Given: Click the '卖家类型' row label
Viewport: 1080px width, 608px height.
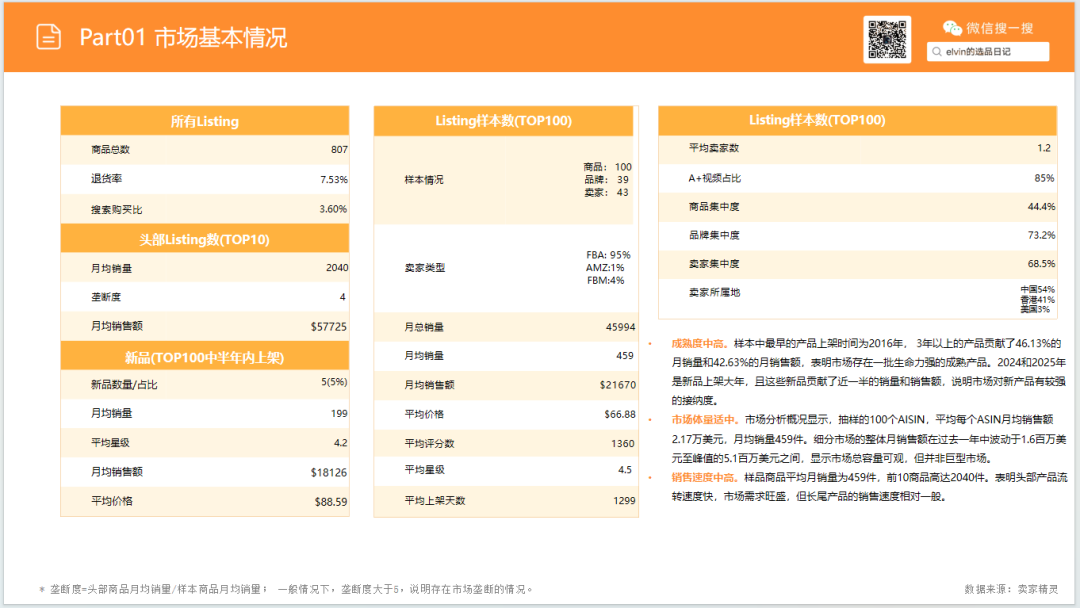Looking at the screenshot, I should (424, 268).
